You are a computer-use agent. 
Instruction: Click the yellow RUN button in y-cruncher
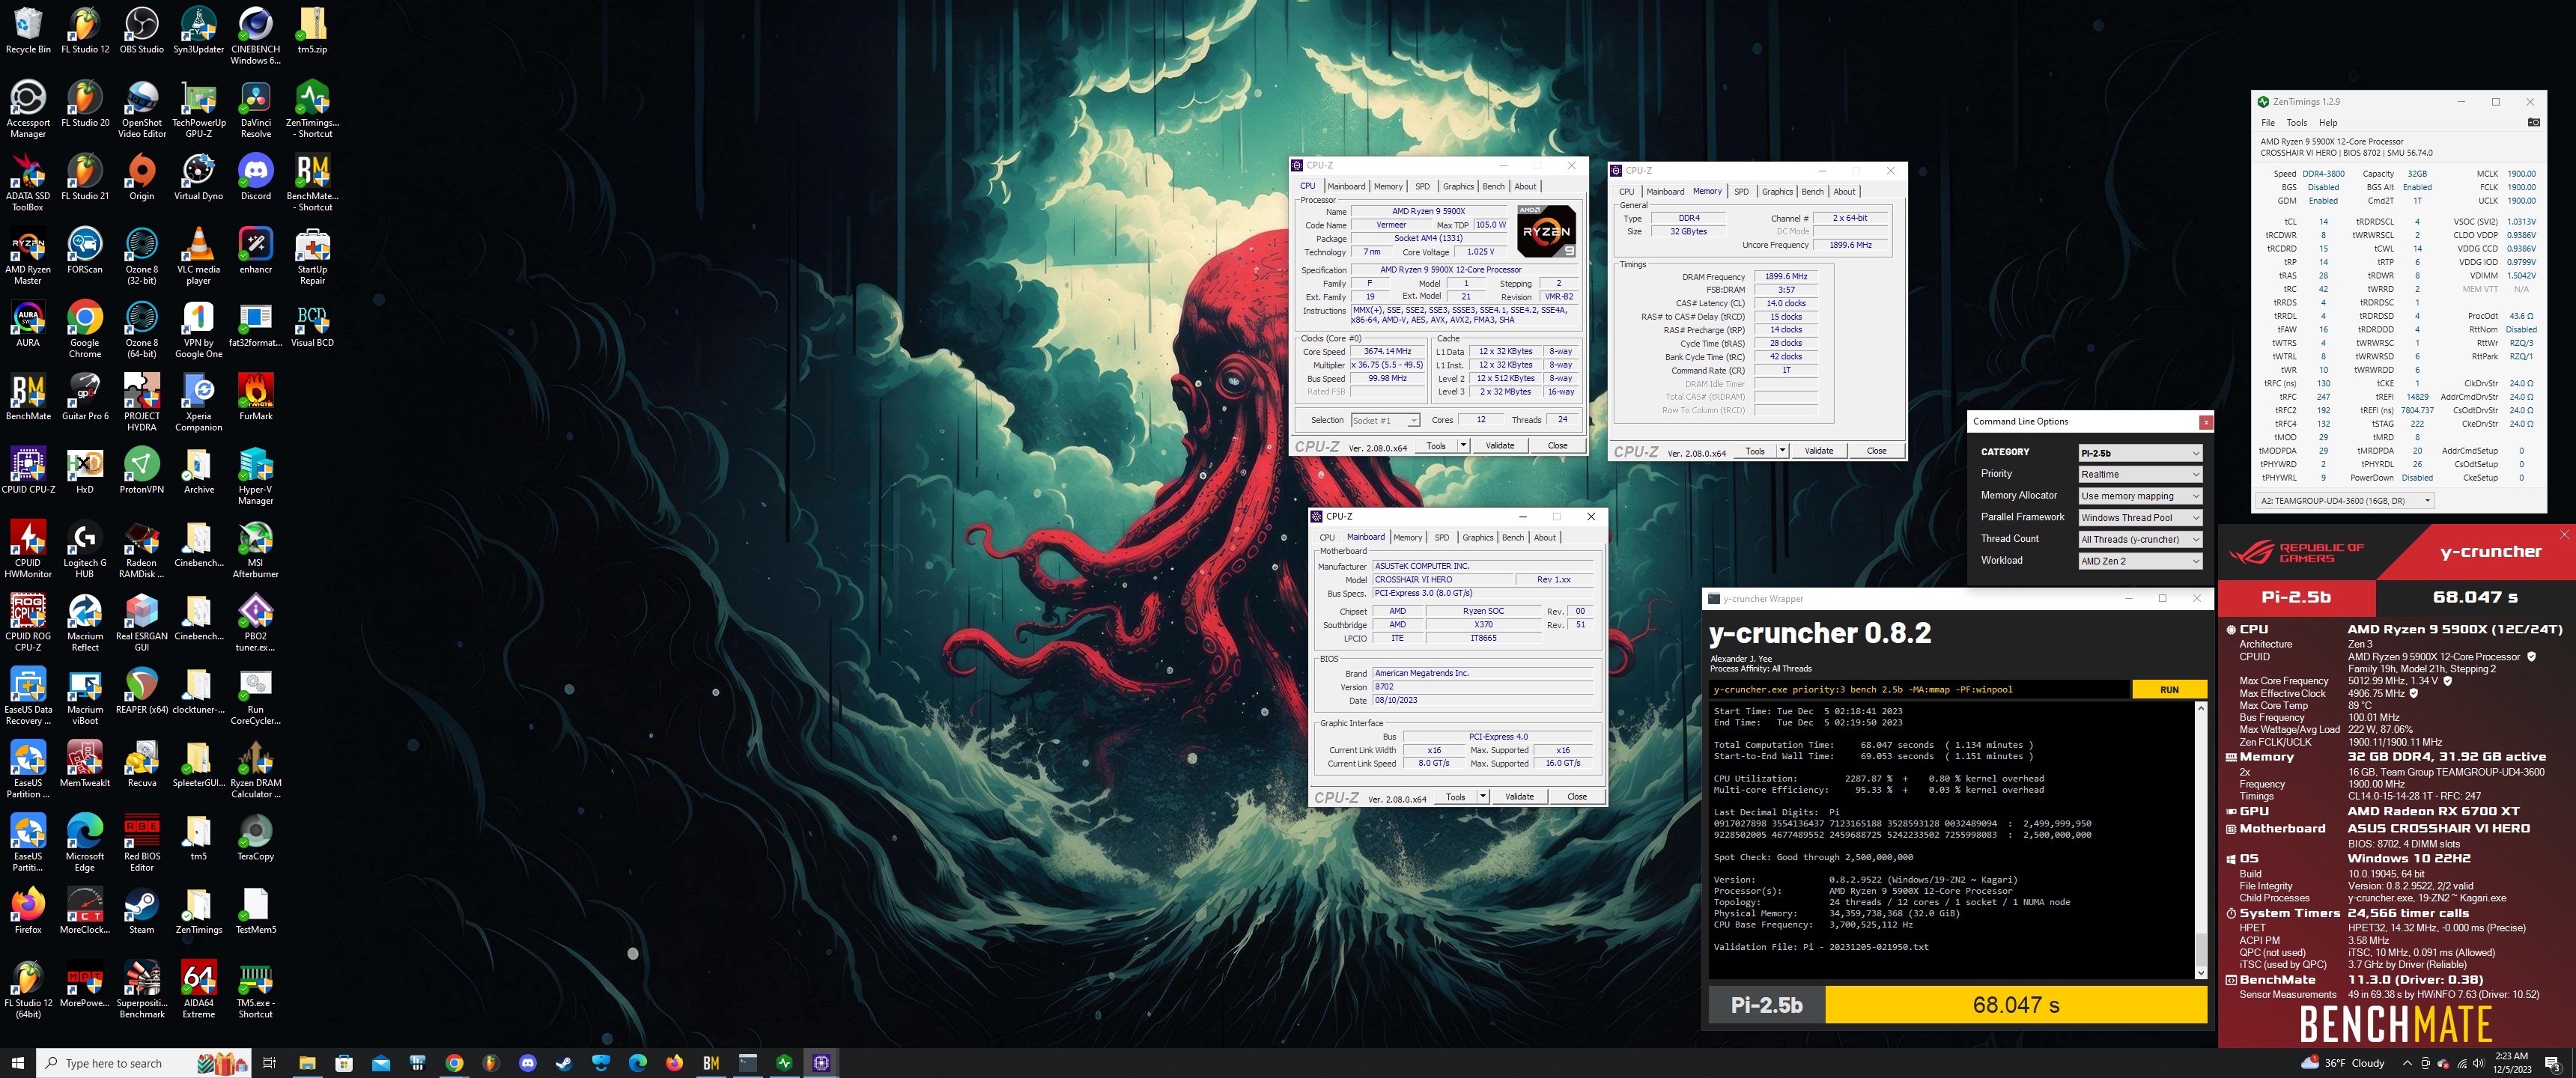pyautogui.click(x=2169, y=689)
